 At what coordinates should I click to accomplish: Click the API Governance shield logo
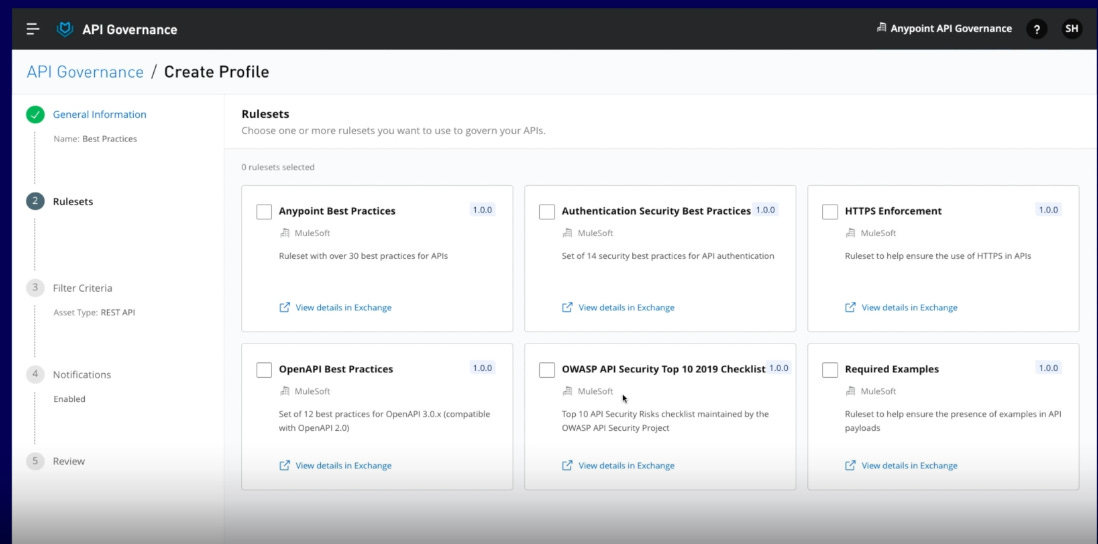click(x=65, y=29)
